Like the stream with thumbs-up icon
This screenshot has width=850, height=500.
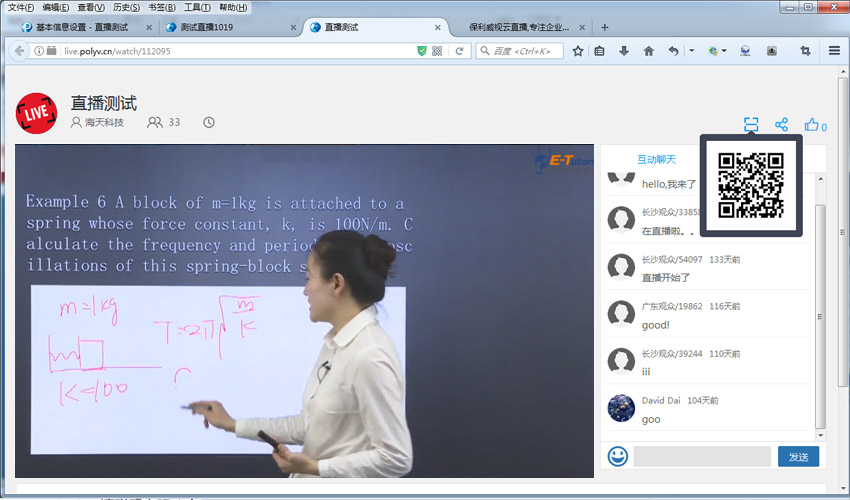812,125
